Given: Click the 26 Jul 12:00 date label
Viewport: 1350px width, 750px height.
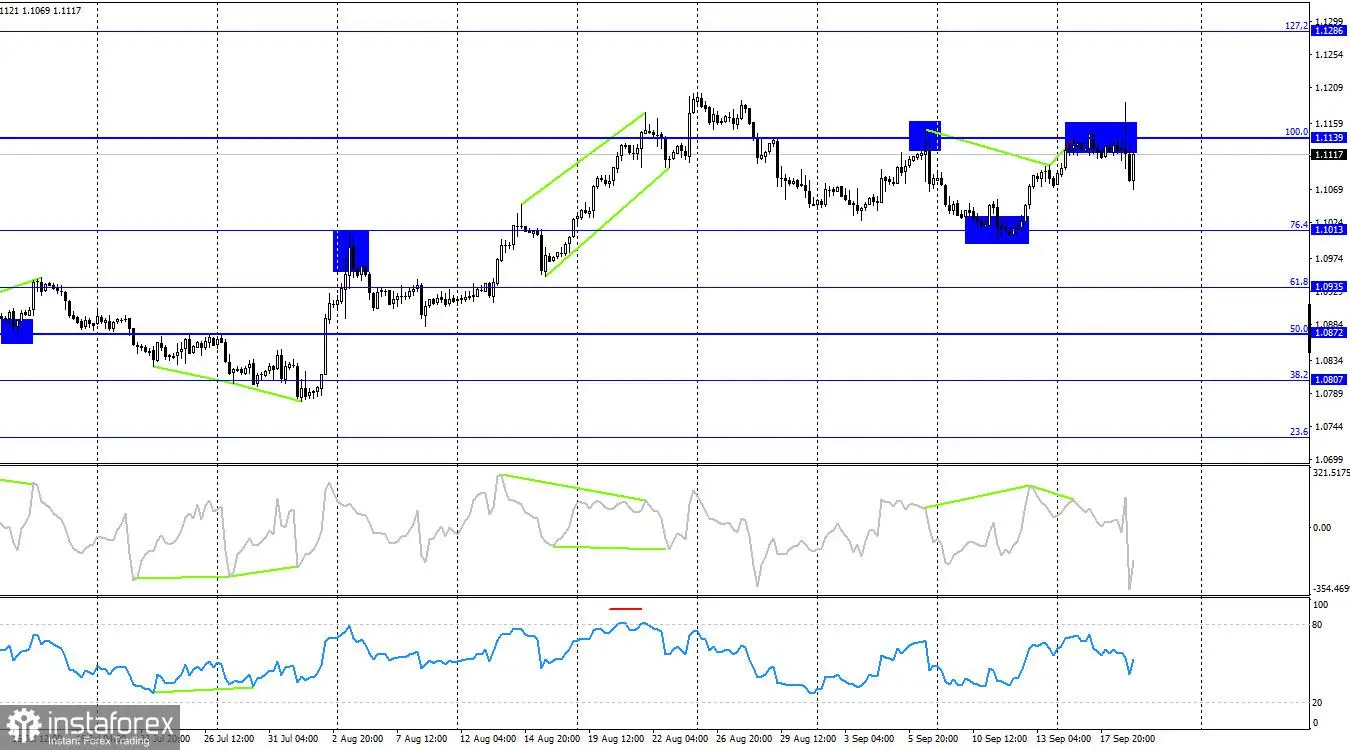Looking at the screenshot, I should click(228, 739).
